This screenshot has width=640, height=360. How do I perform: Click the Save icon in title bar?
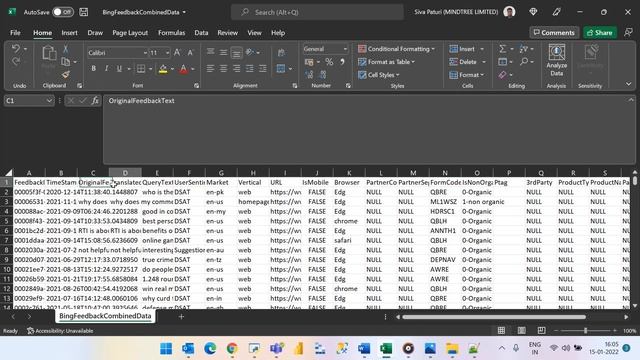[84, 12]
